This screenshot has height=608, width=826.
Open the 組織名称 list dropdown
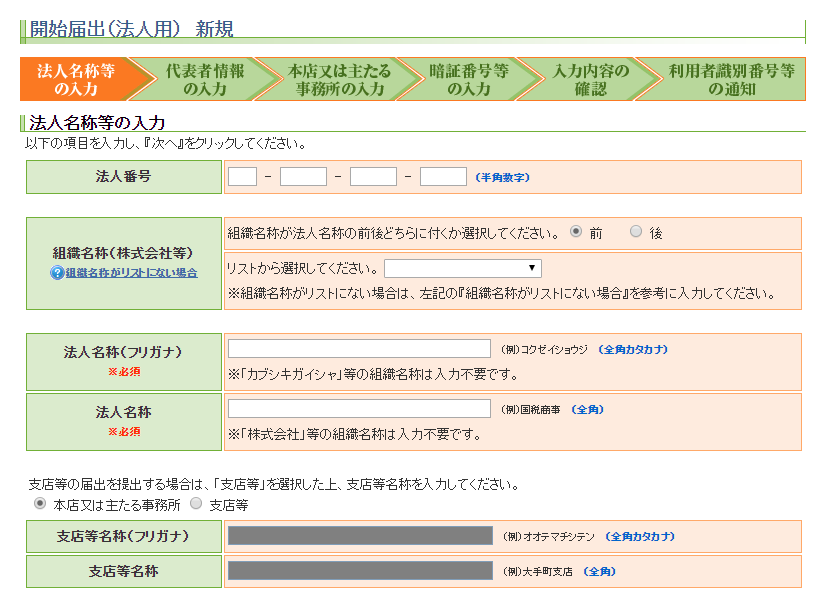tap(463, 268)
